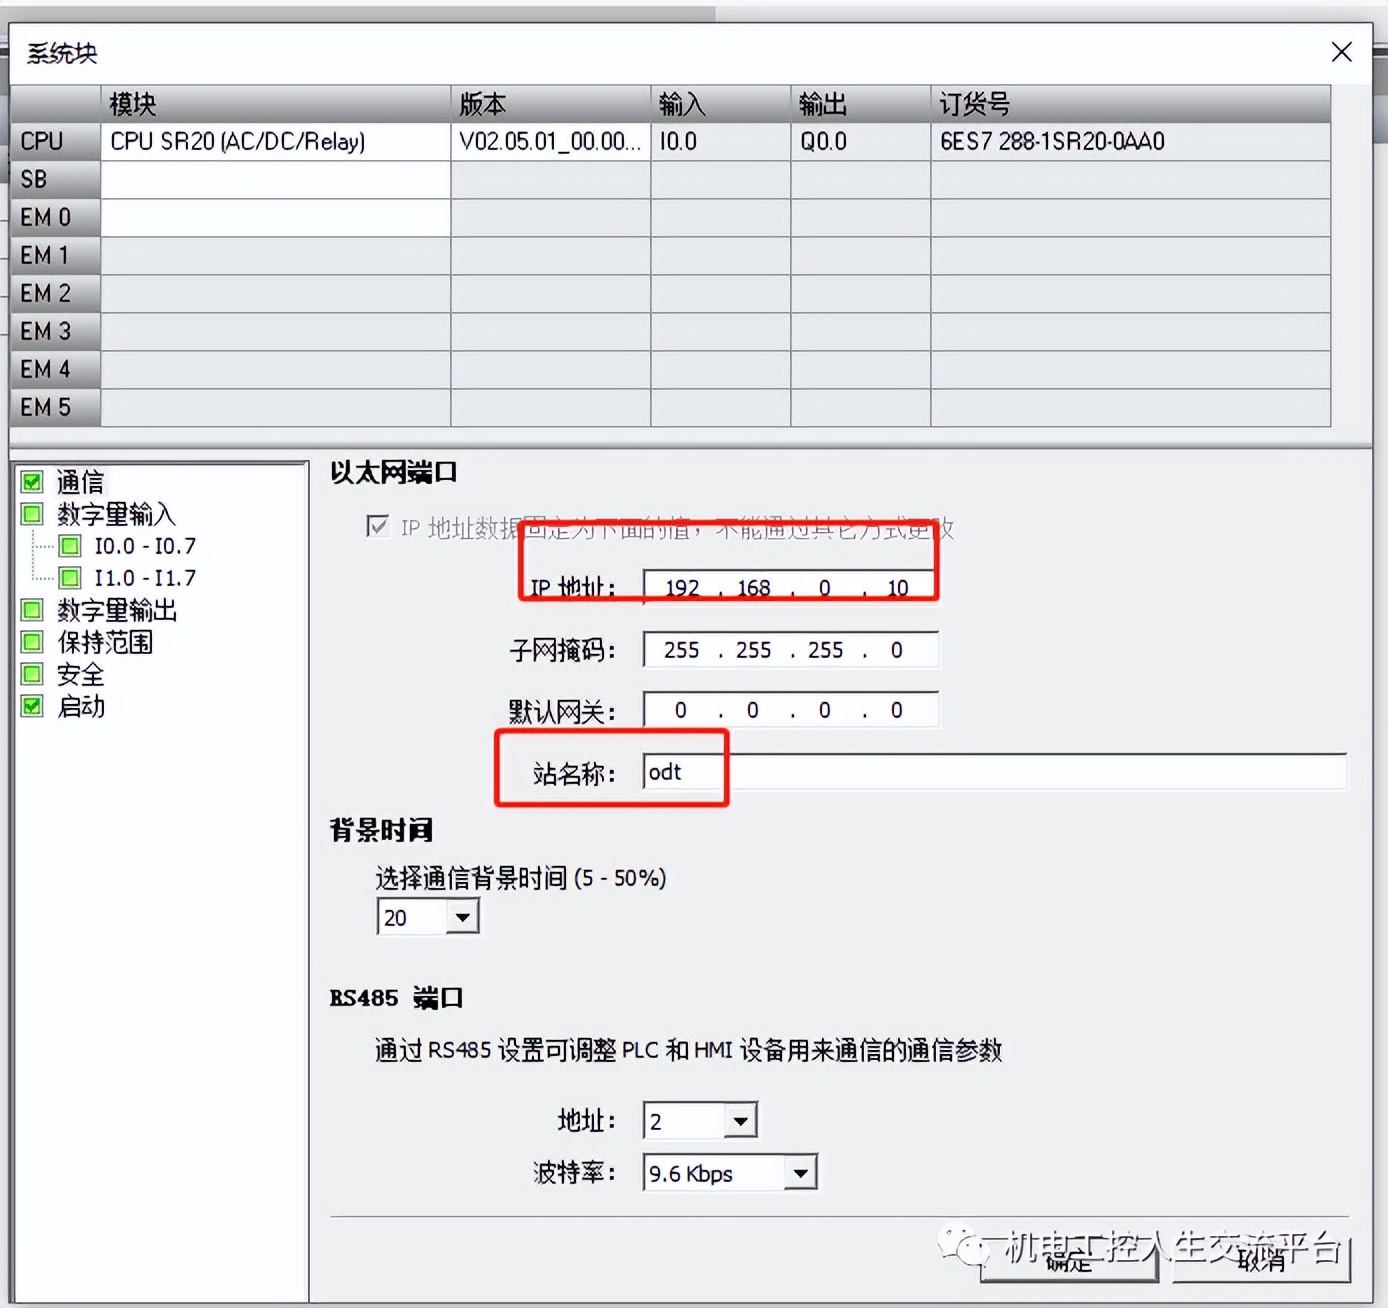Viewport: 1388px width, 1308px height.
Task: Click the 确定 button
Action: (1069, 1261)
